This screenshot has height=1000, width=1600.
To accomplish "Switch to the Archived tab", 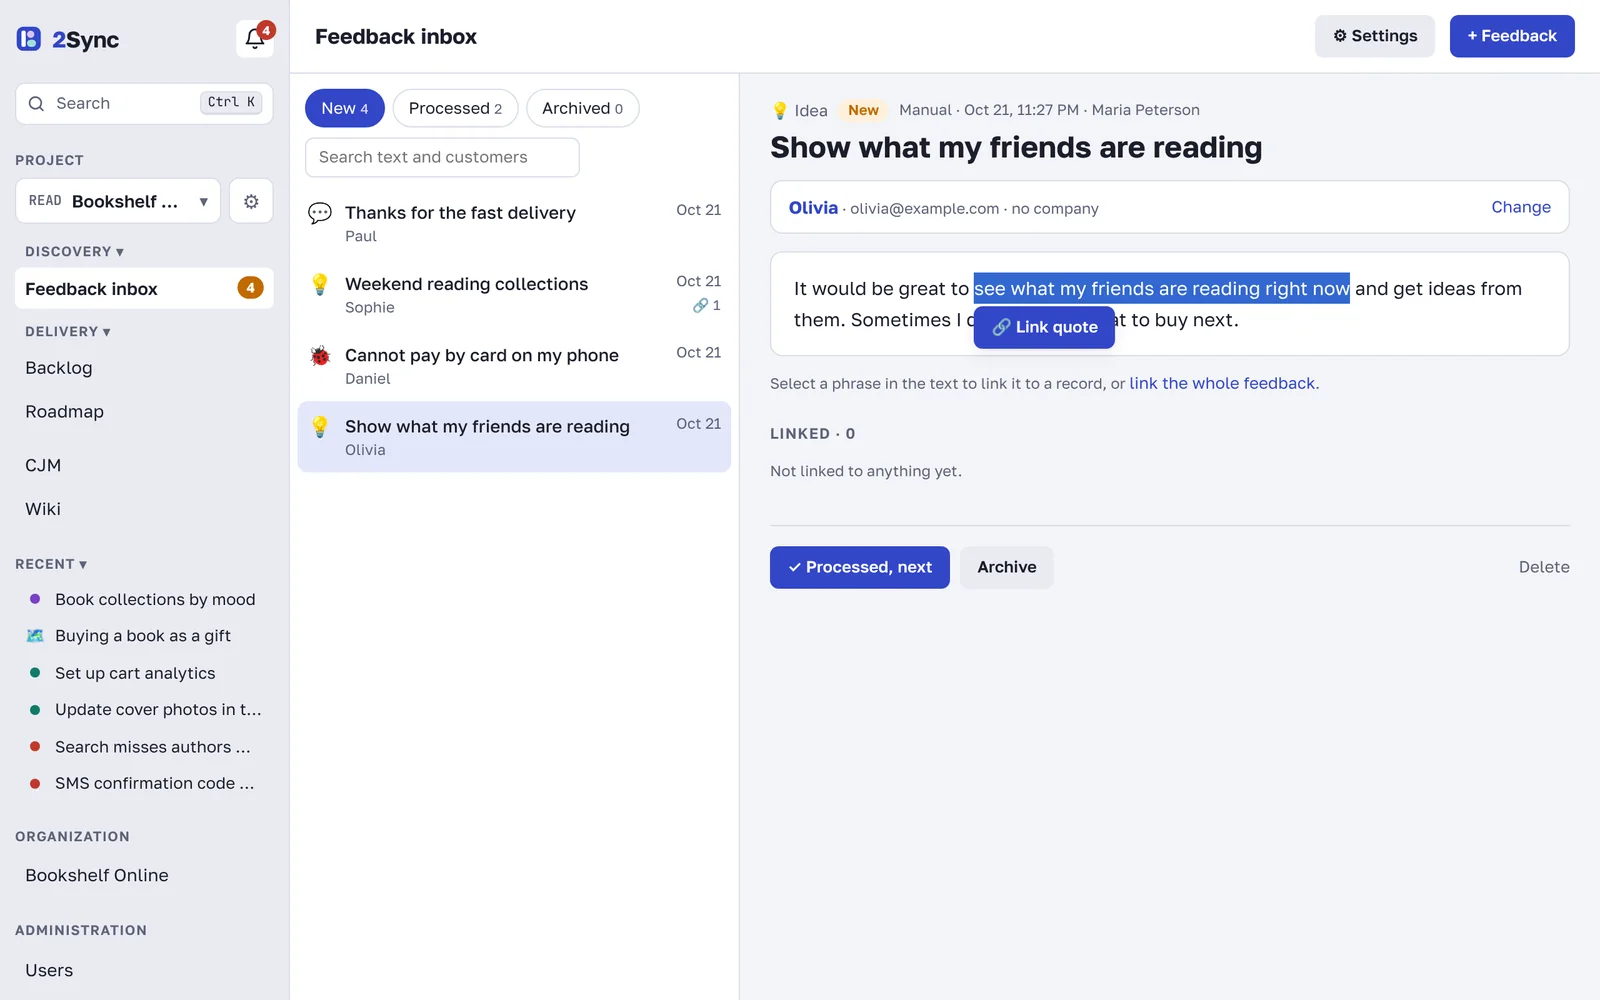I will pyautogui.click(x=583, y=108).
